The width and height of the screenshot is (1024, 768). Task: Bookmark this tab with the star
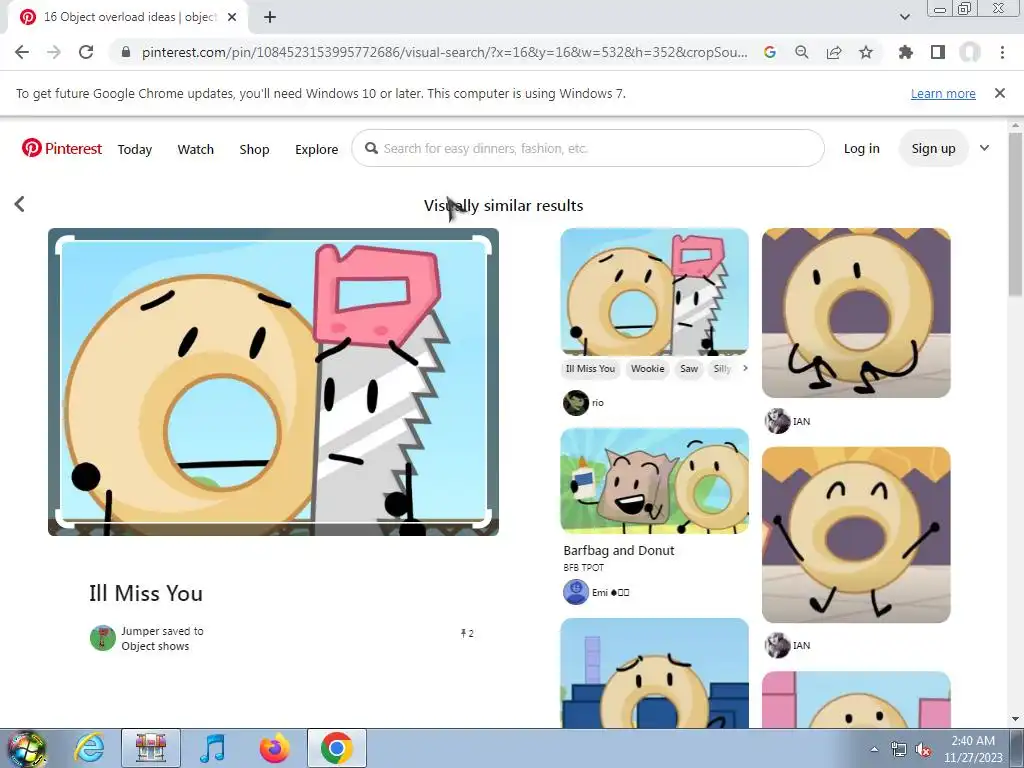pos(866,52)
